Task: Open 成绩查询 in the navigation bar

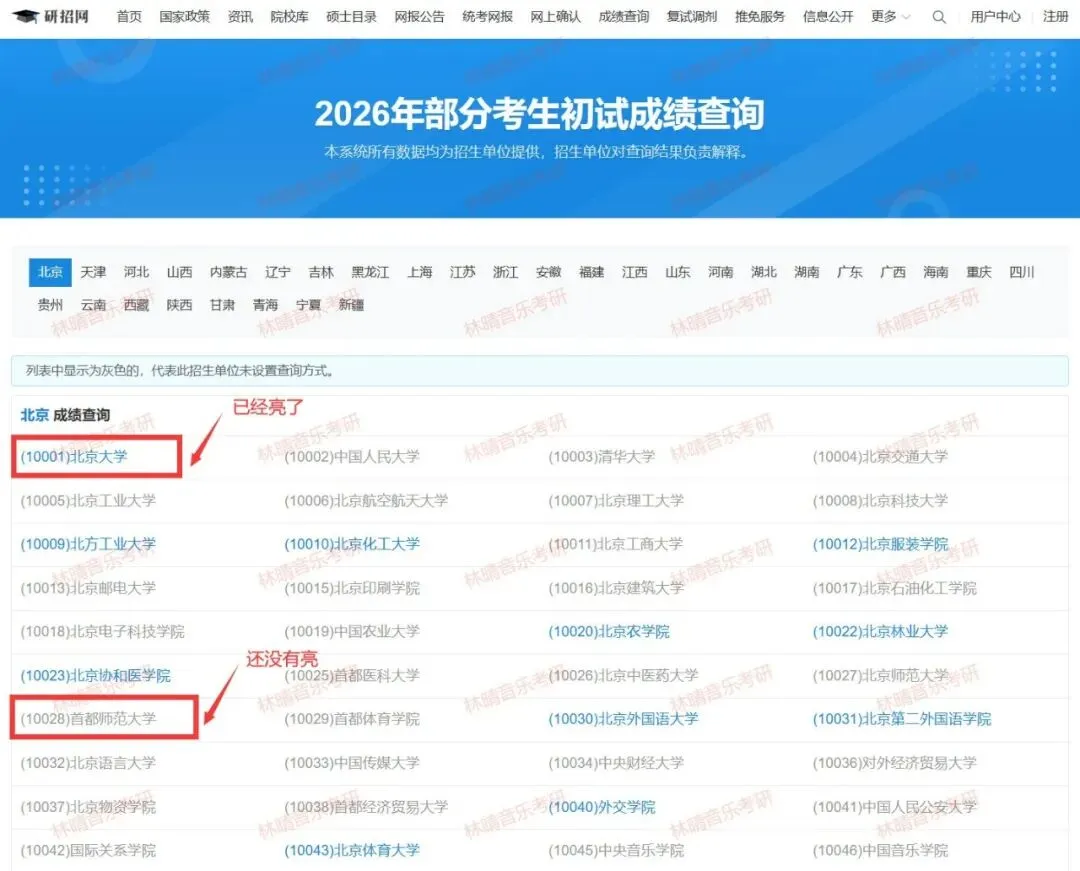Action: [624, 17]
